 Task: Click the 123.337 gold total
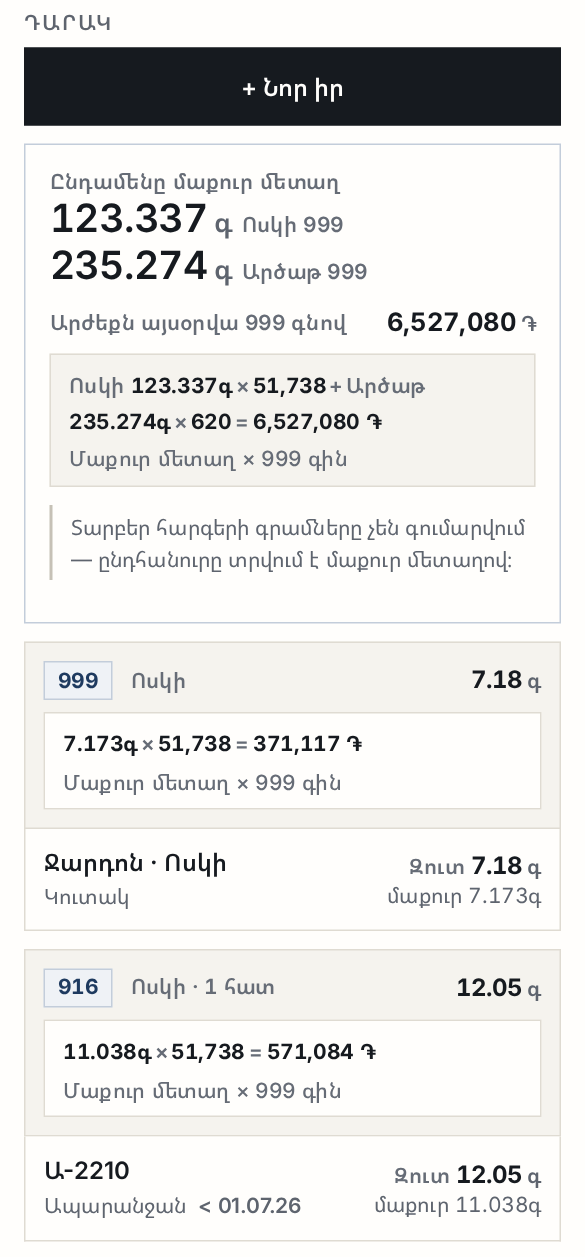click(x=130, y=218)
